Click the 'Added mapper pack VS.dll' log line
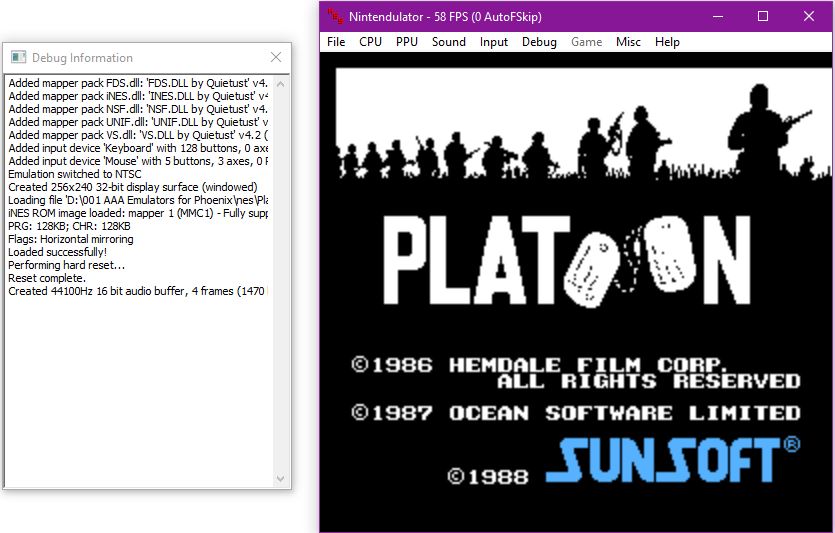This screenshot has height=533, width=835. tap(138, 135)
